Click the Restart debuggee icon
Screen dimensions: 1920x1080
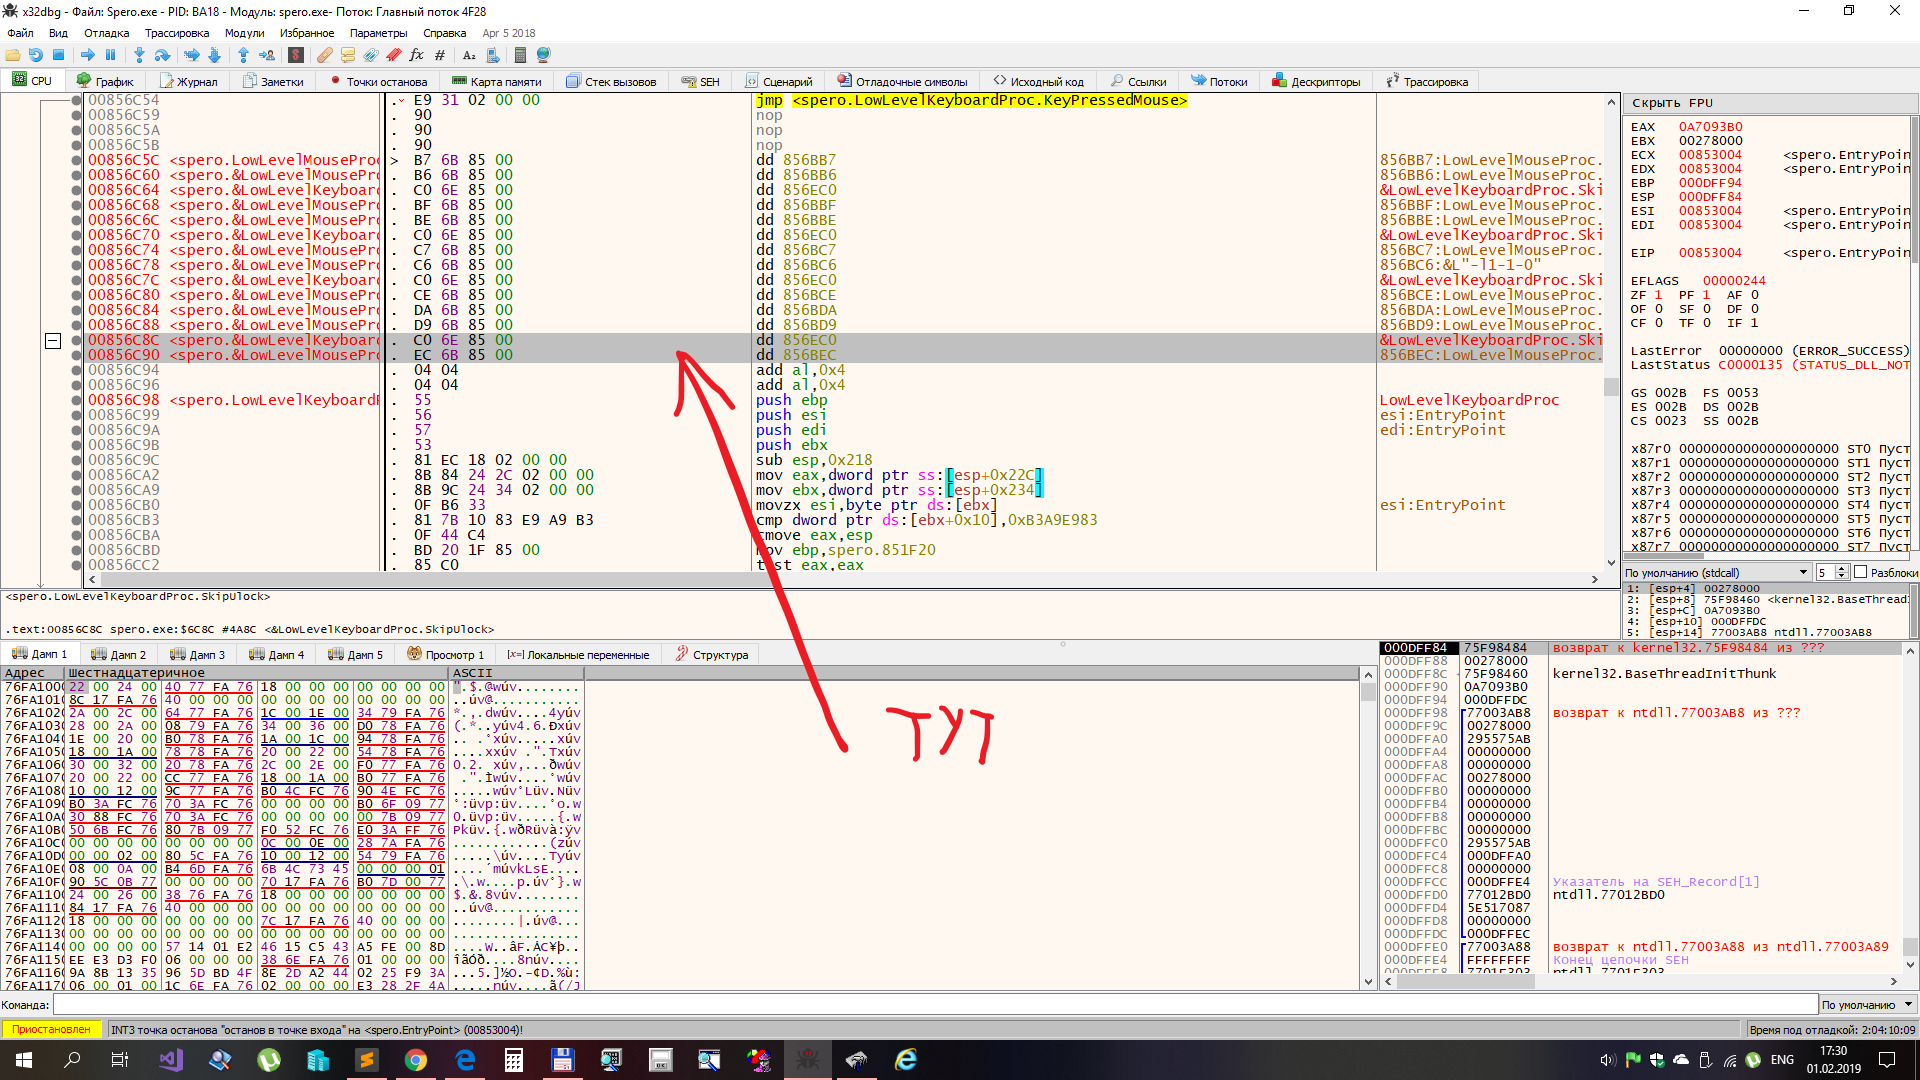(x=36, y=55)
